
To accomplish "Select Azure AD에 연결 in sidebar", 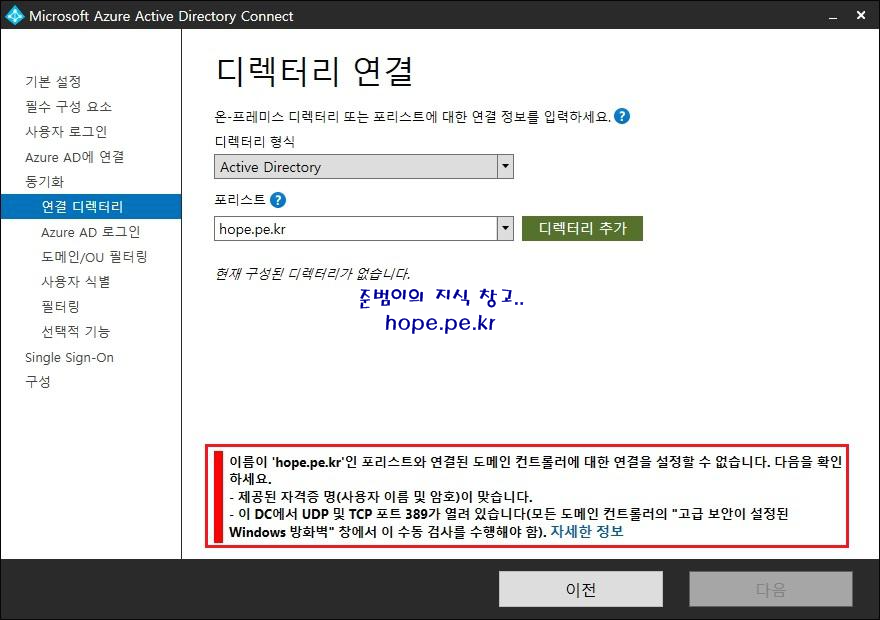I will (x=75, y=157).
